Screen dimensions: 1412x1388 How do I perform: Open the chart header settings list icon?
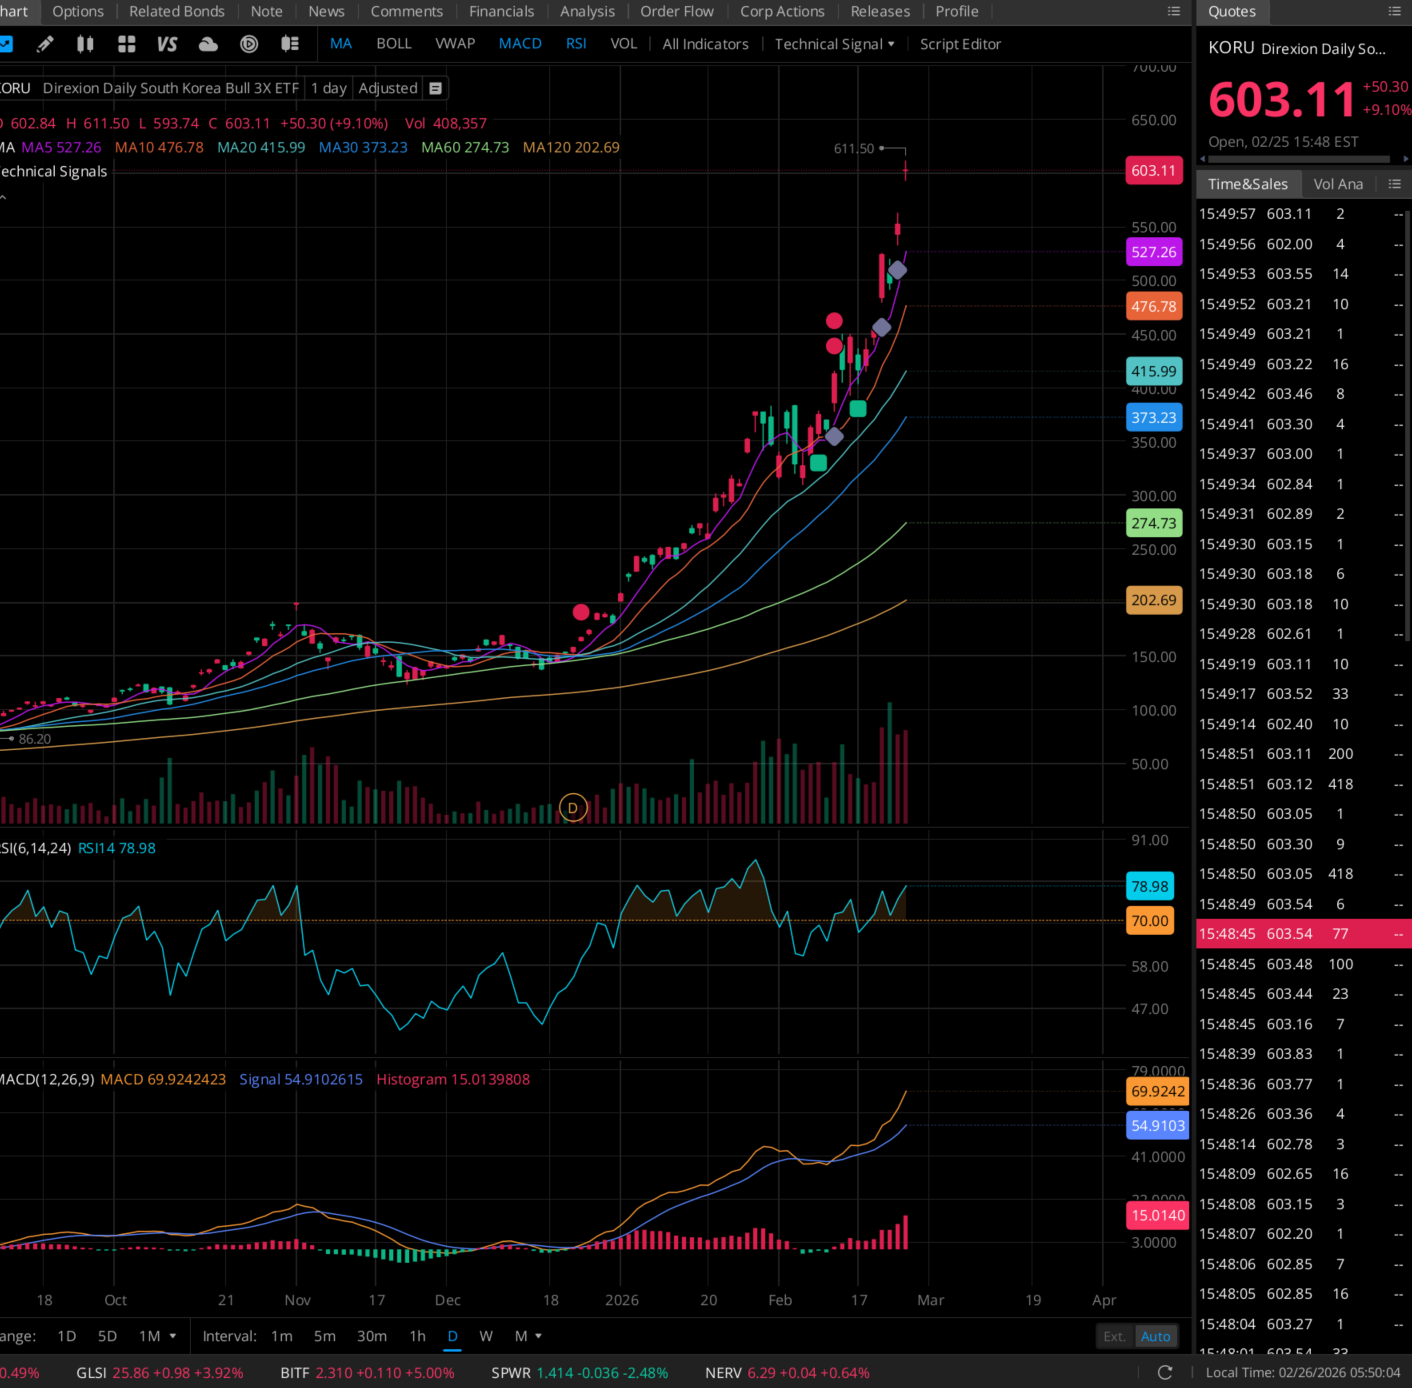pyautogui.click(x=435, y=88)
